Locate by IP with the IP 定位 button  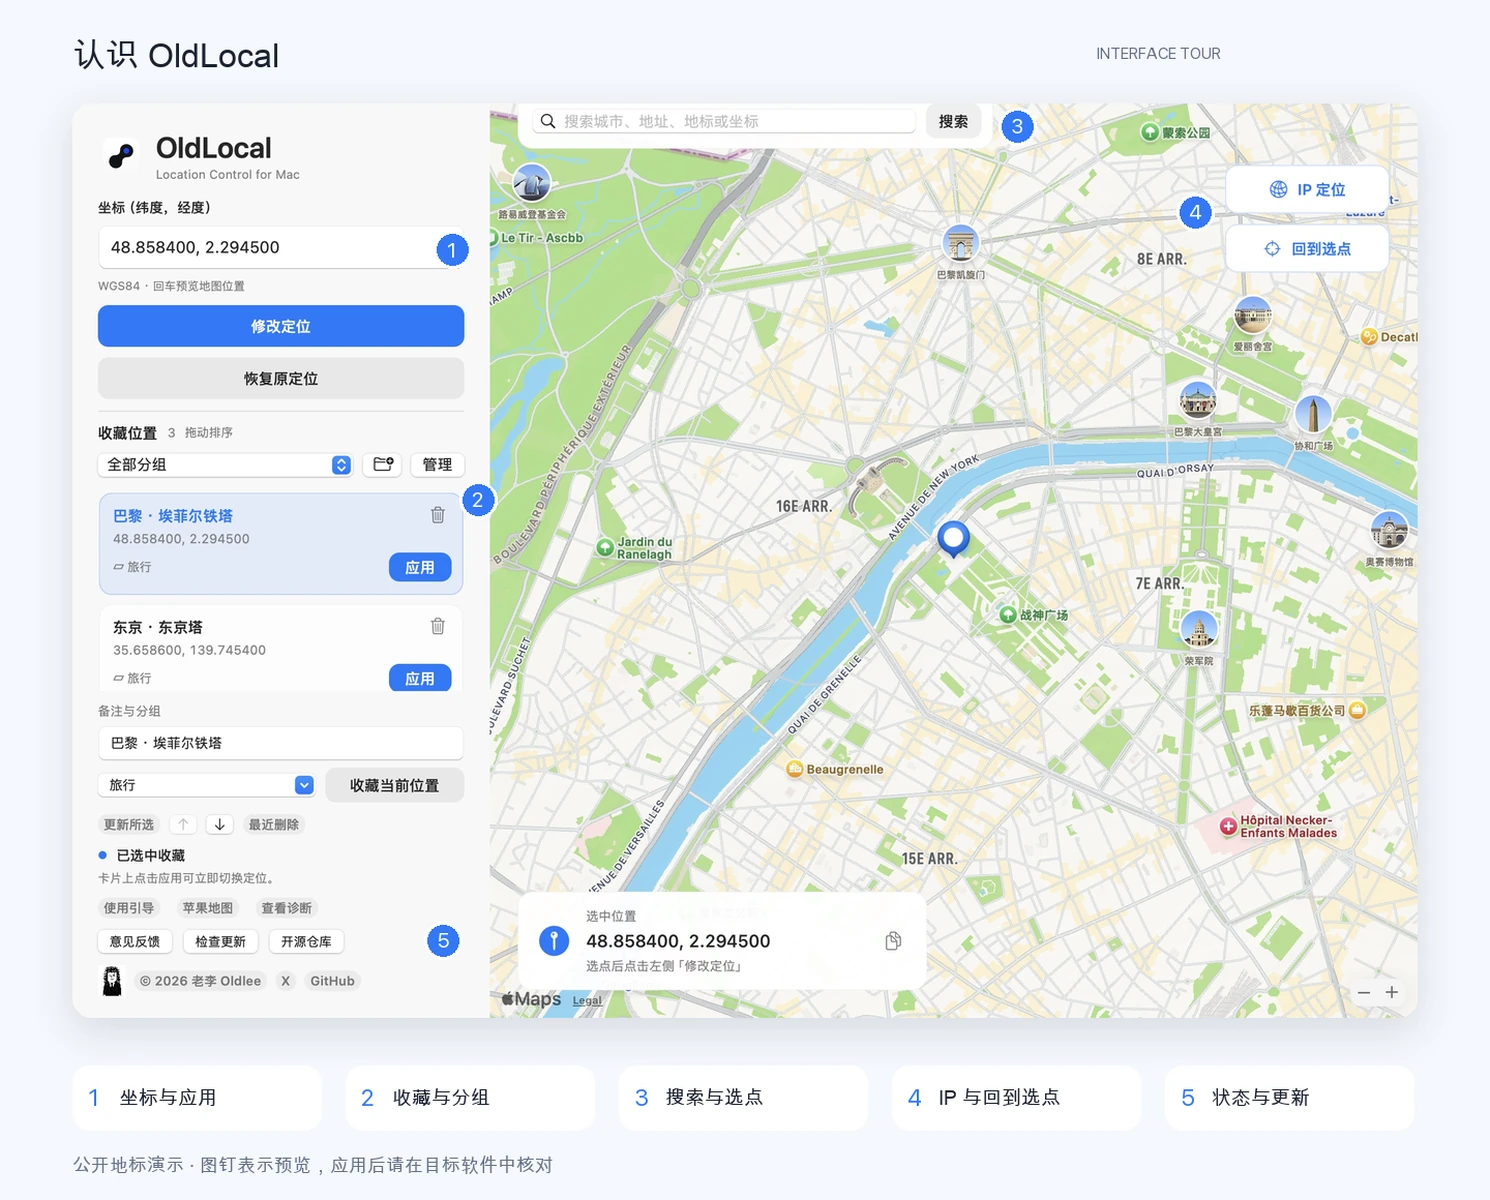(x=1307, y=190)
